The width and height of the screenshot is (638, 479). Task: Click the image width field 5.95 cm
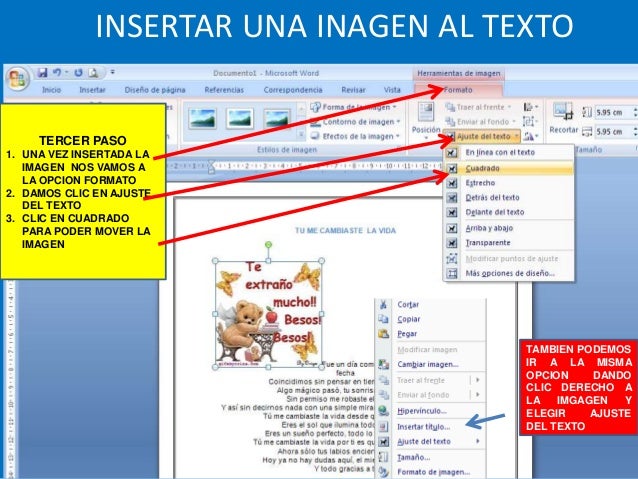tap(613, 131)
